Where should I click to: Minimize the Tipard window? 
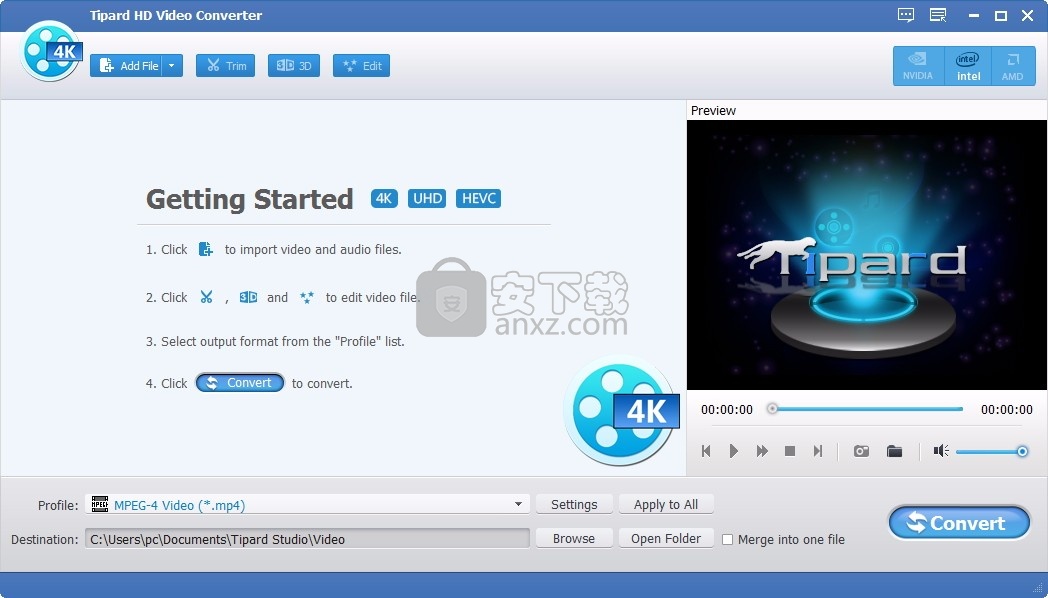click(x=974, y=15)
